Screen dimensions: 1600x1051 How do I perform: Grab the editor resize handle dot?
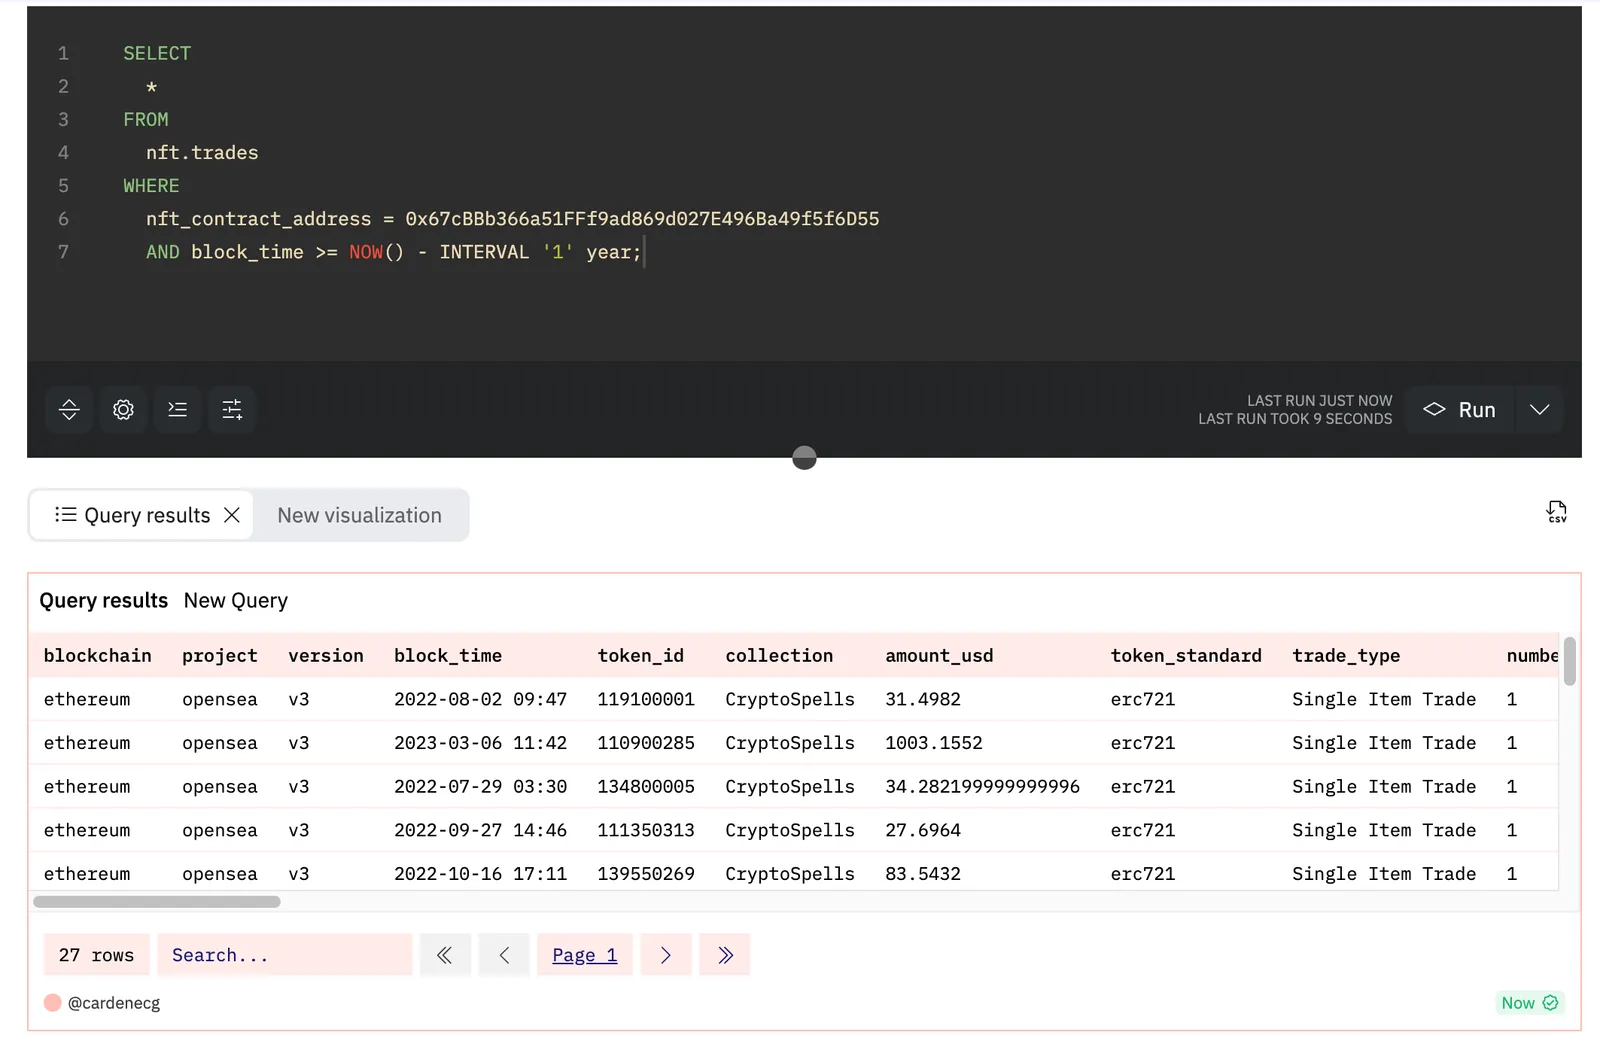pyautogui.click(x=804, y=458)
